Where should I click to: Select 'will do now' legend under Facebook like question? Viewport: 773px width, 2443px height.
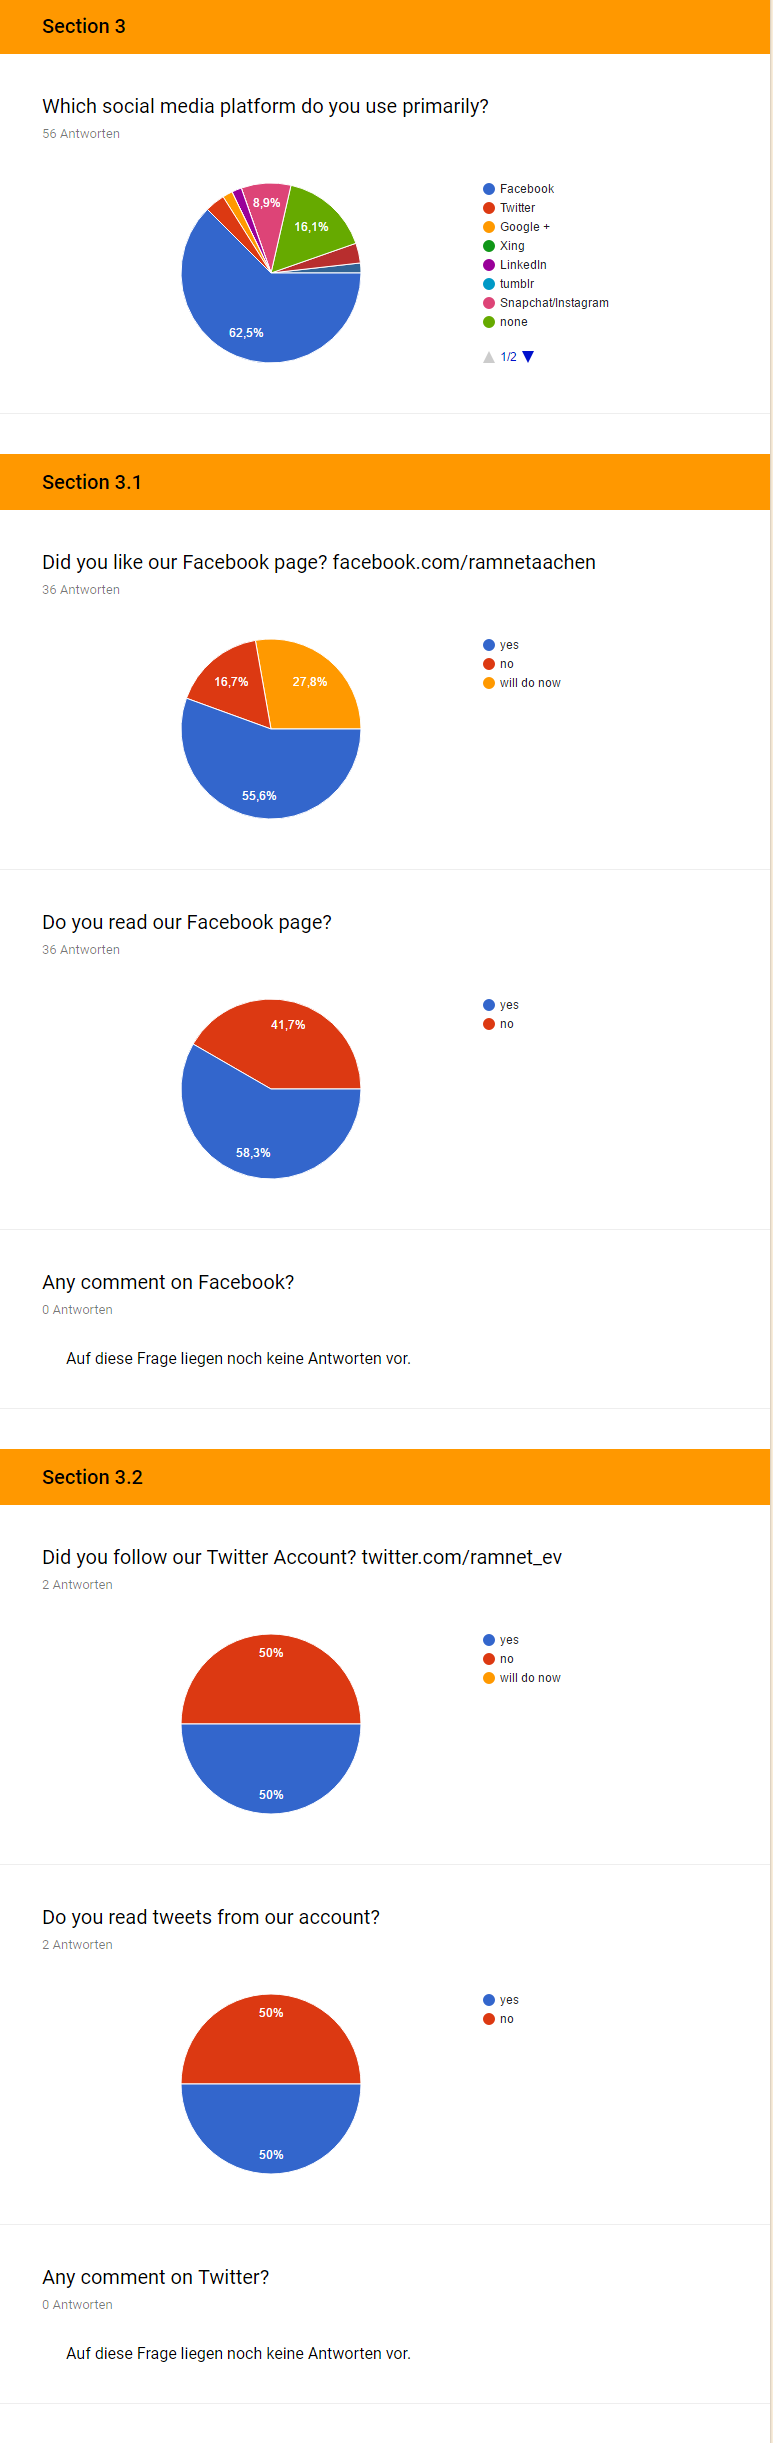click(x=522, y=683)
